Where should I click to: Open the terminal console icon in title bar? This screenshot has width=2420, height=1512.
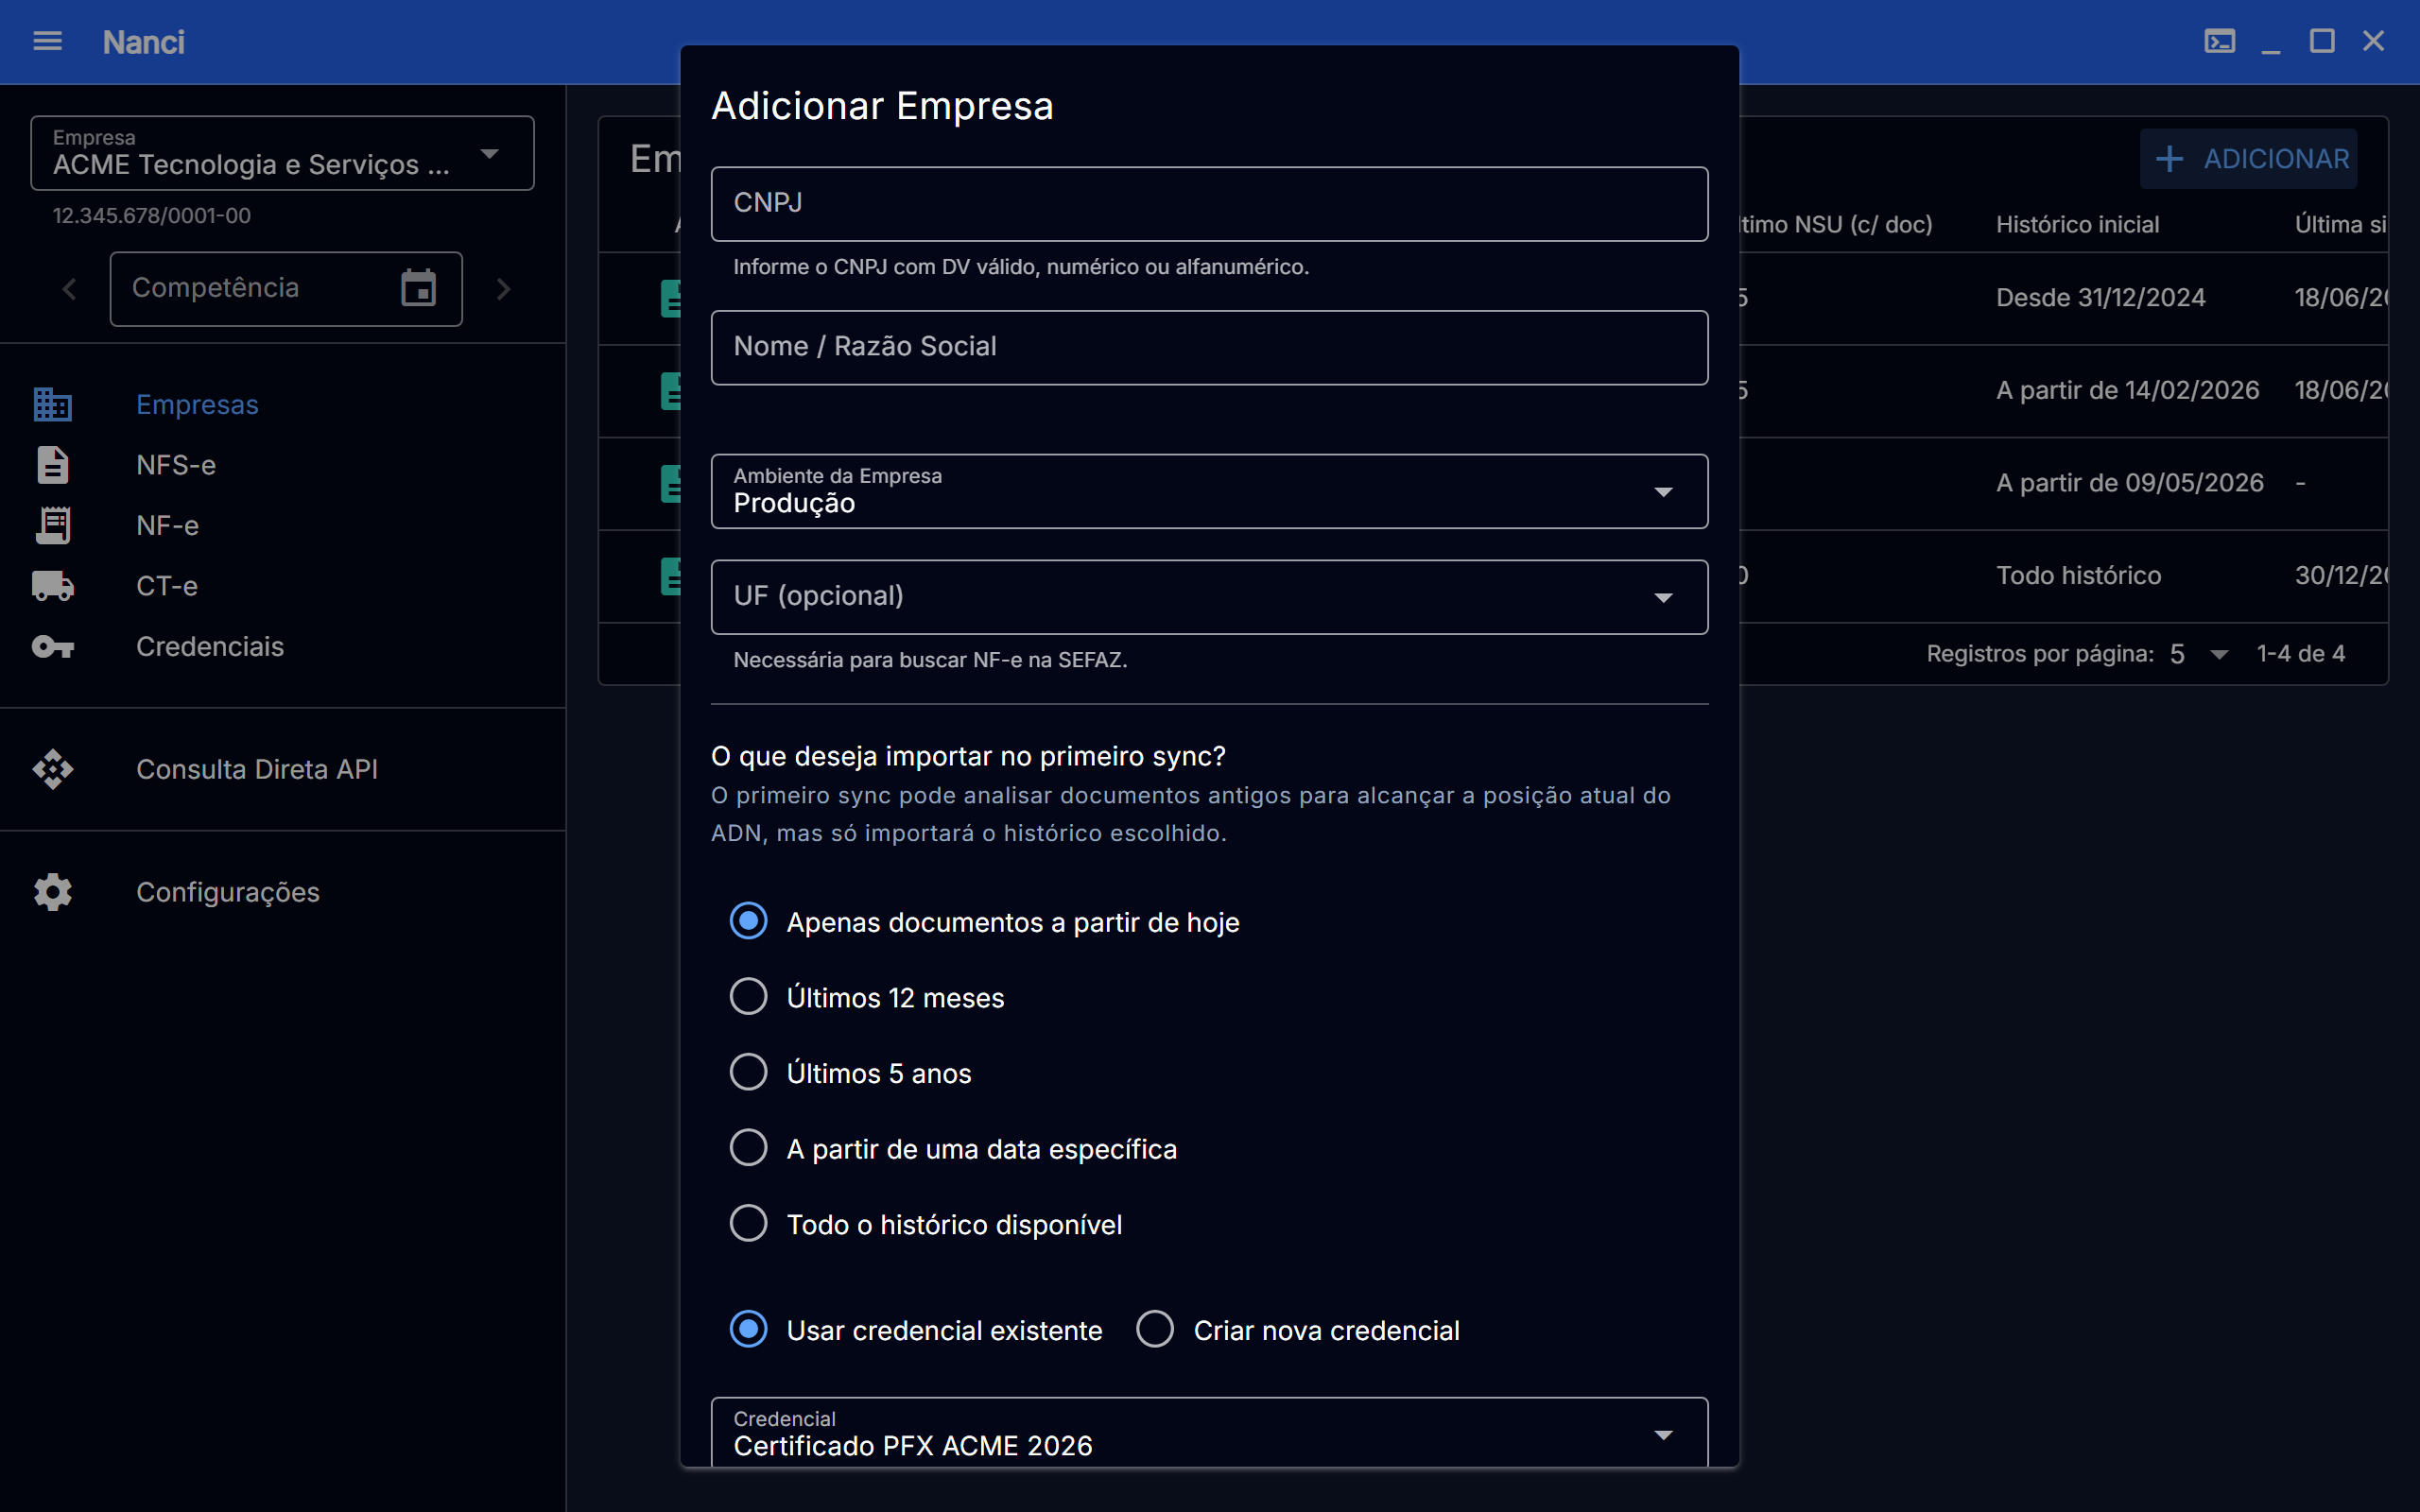point(2219,41)
